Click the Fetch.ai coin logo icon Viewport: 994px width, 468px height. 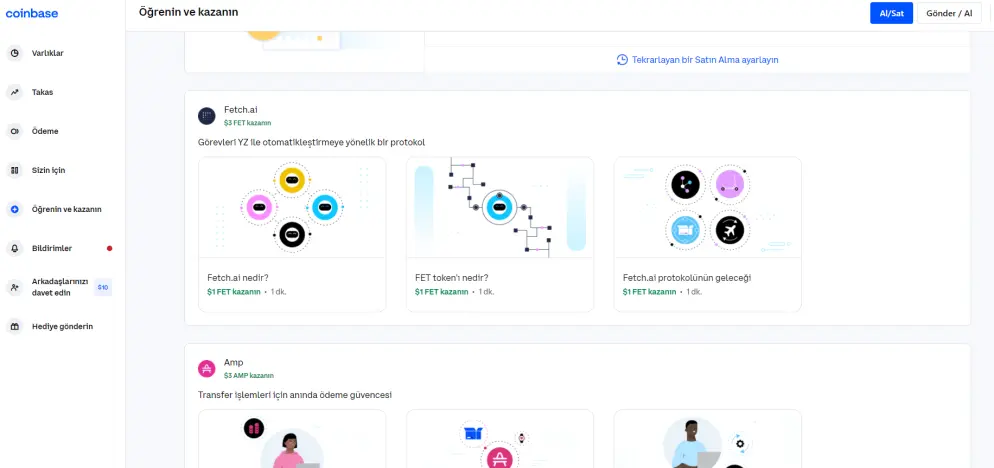[207, 115]
